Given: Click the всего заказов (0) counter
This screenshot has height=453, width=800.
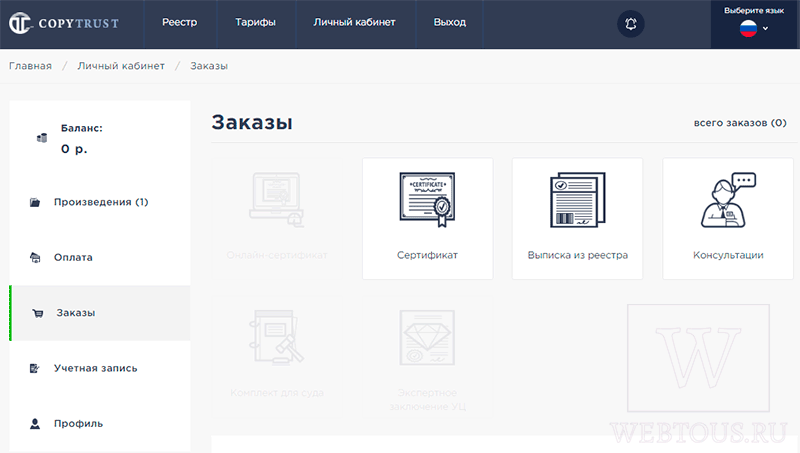Looking at the screenshot, I should (740, 123).
